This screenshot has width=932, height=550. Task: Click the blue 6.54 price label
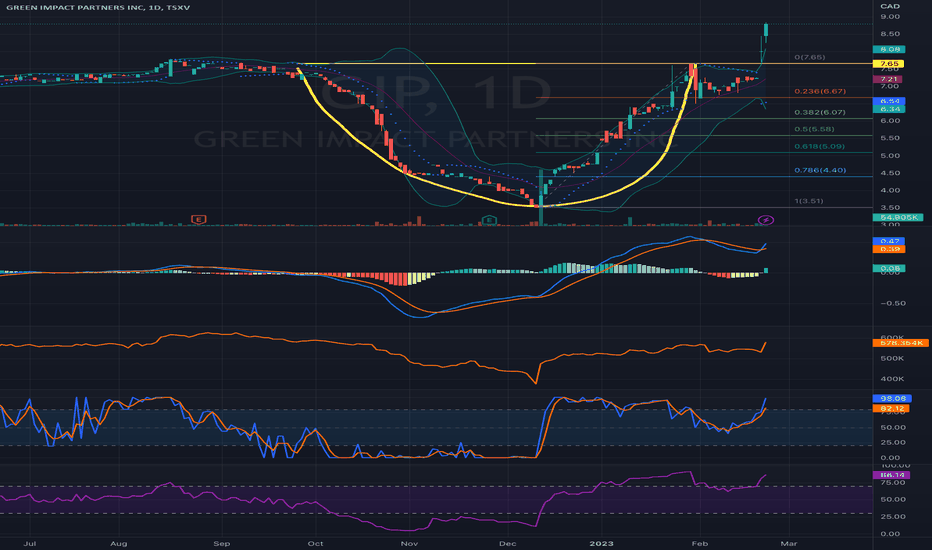889,101
